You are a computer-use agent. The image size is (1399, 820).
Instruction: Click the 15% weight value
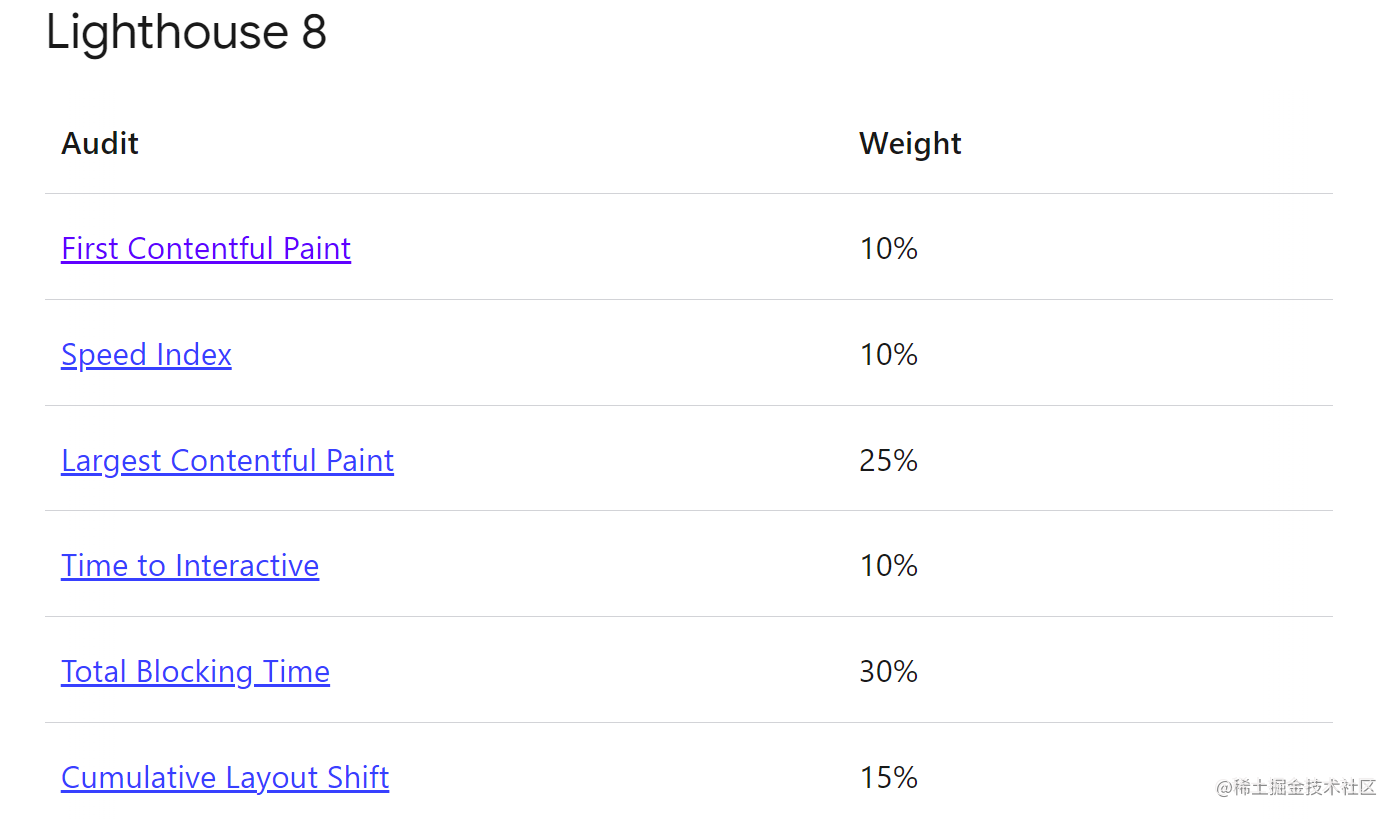(888, 777)
